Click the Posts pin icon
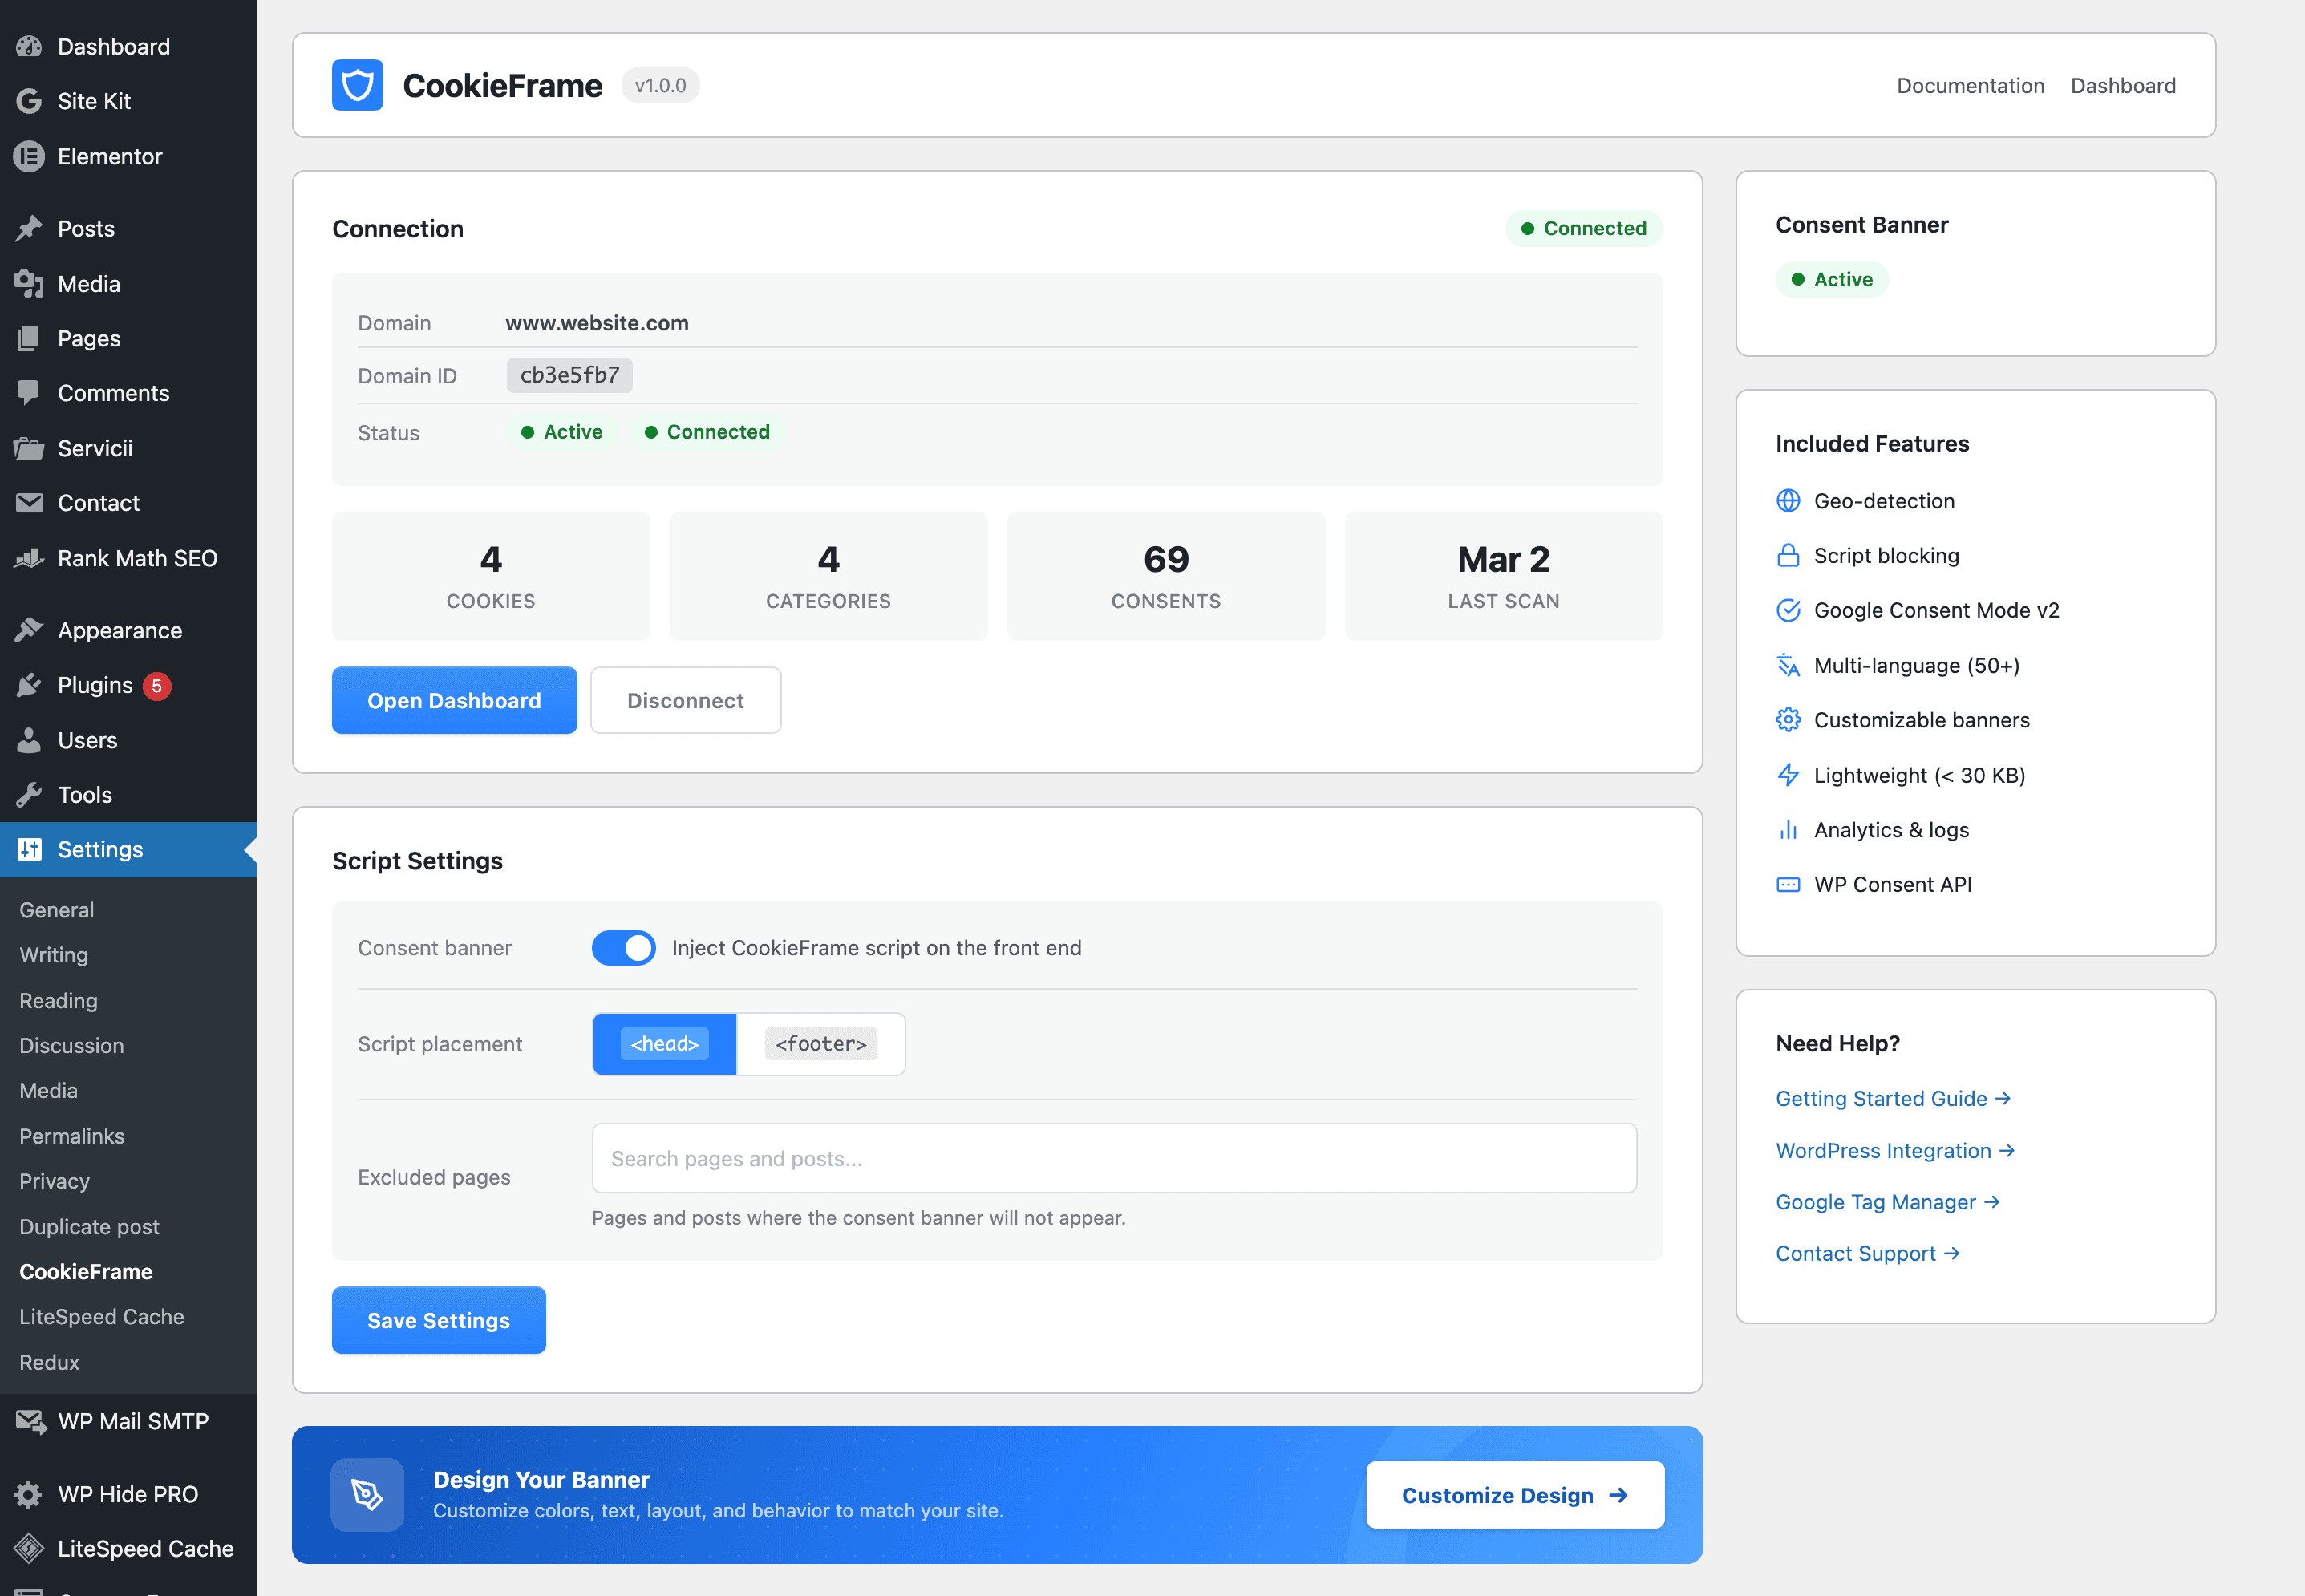The image size is (2305, 1596). pos(29,228)
